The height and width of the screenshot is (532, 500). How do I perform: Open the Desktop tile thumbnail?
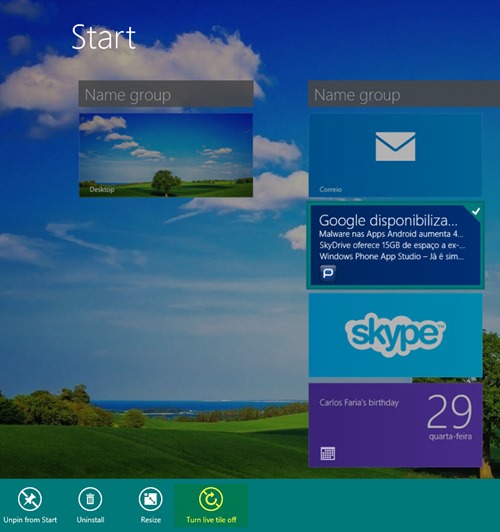[x=166, y=155]
